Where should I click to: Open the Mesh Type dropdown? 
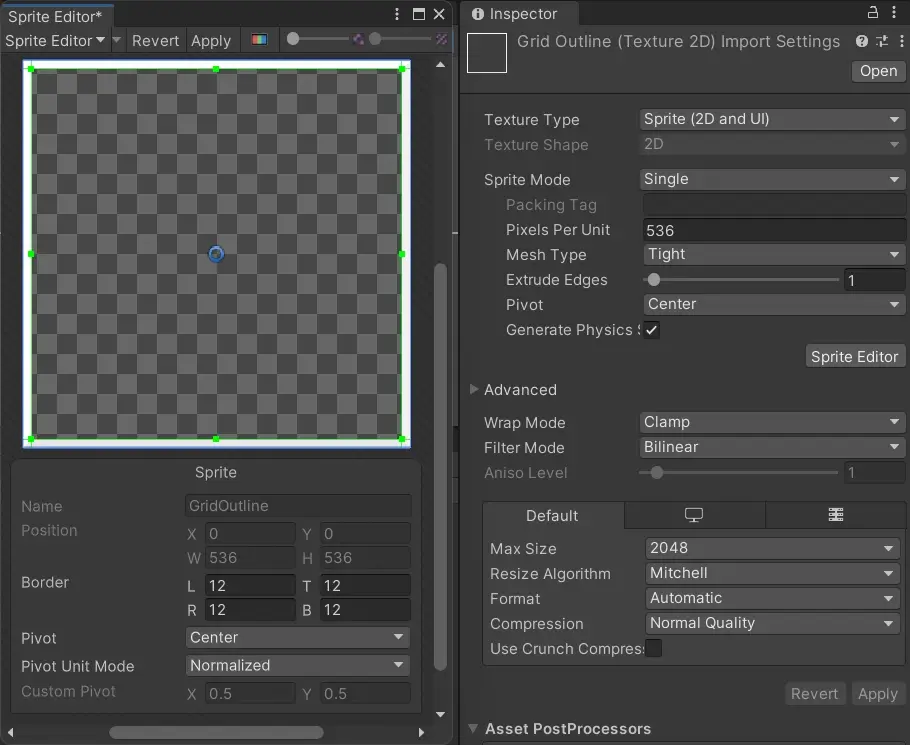coord(774,254)
